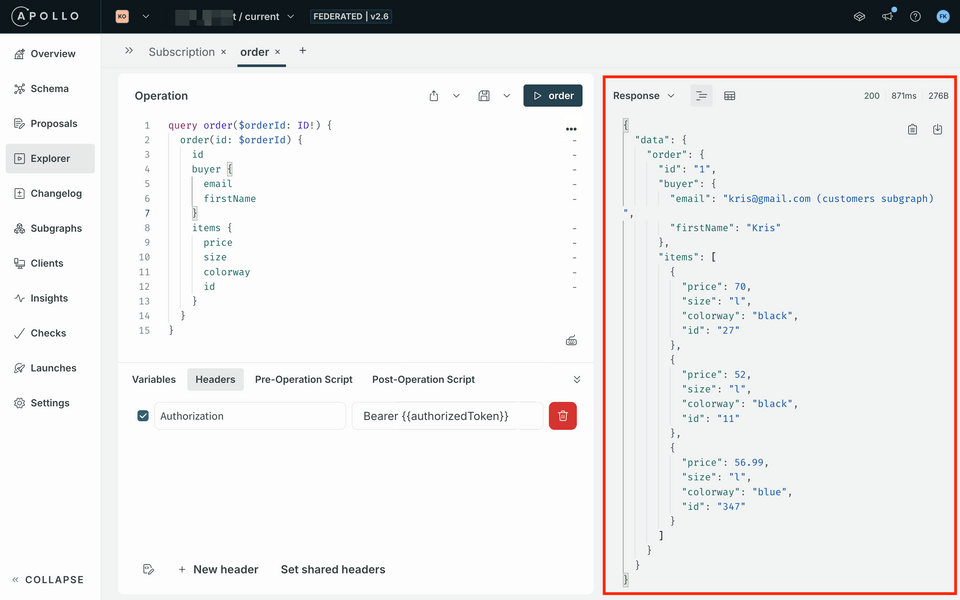Click the share operation icon

[x=434, y=96]
